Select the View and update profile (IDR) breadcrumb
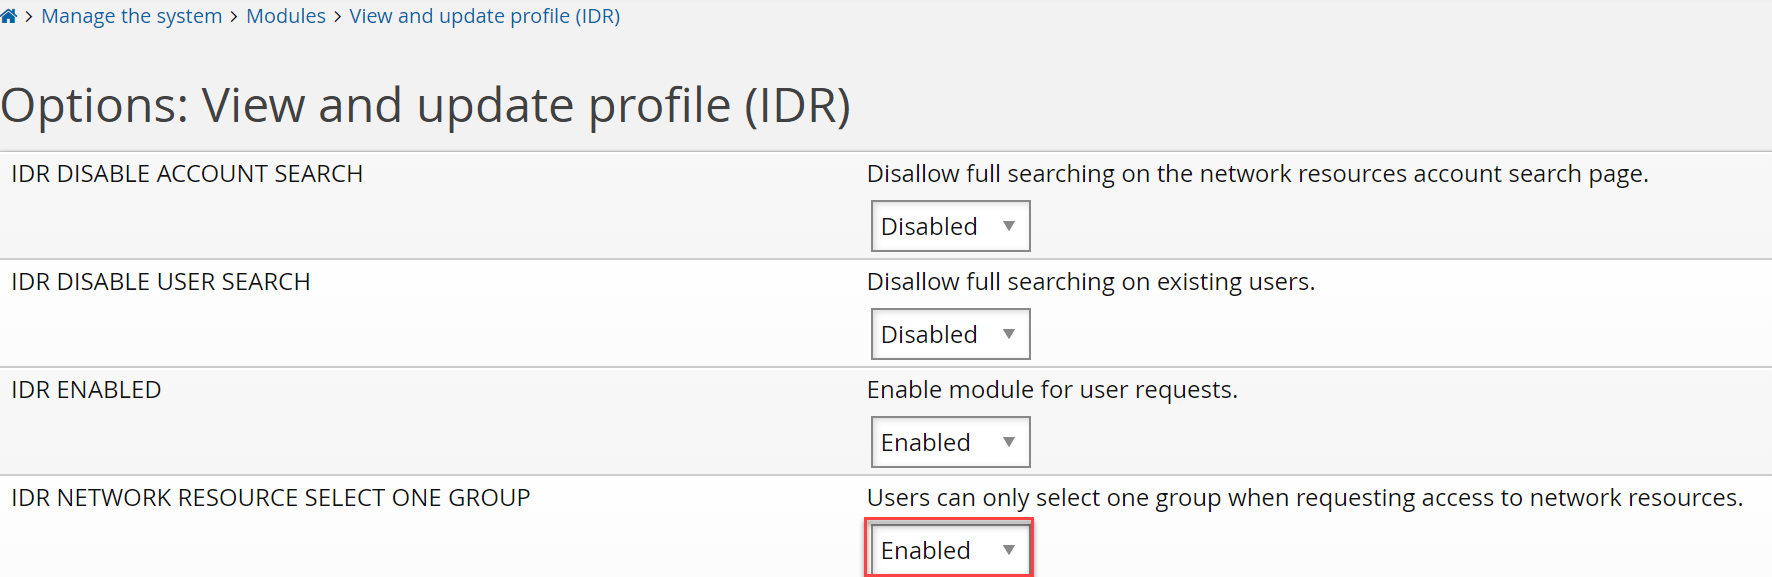1772x577 pixels. 484,15
